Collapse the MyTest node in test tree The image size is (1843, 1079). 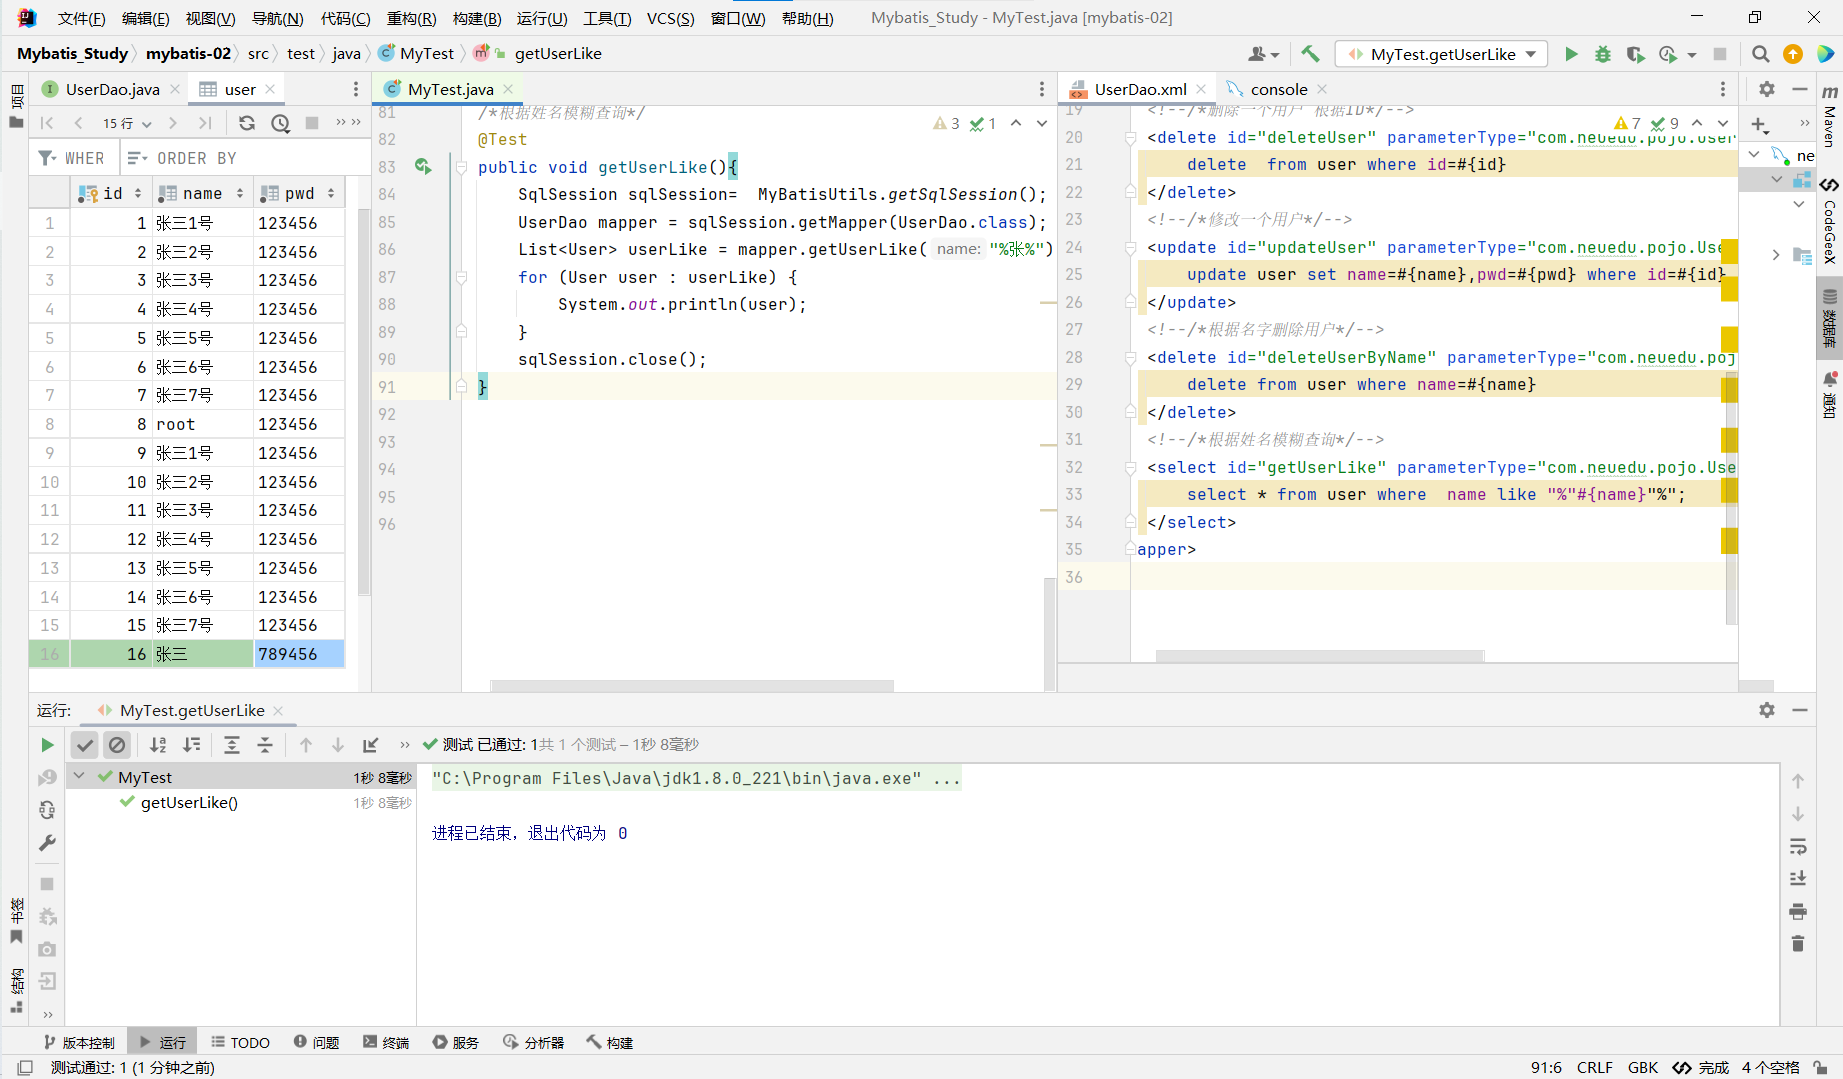79,777
